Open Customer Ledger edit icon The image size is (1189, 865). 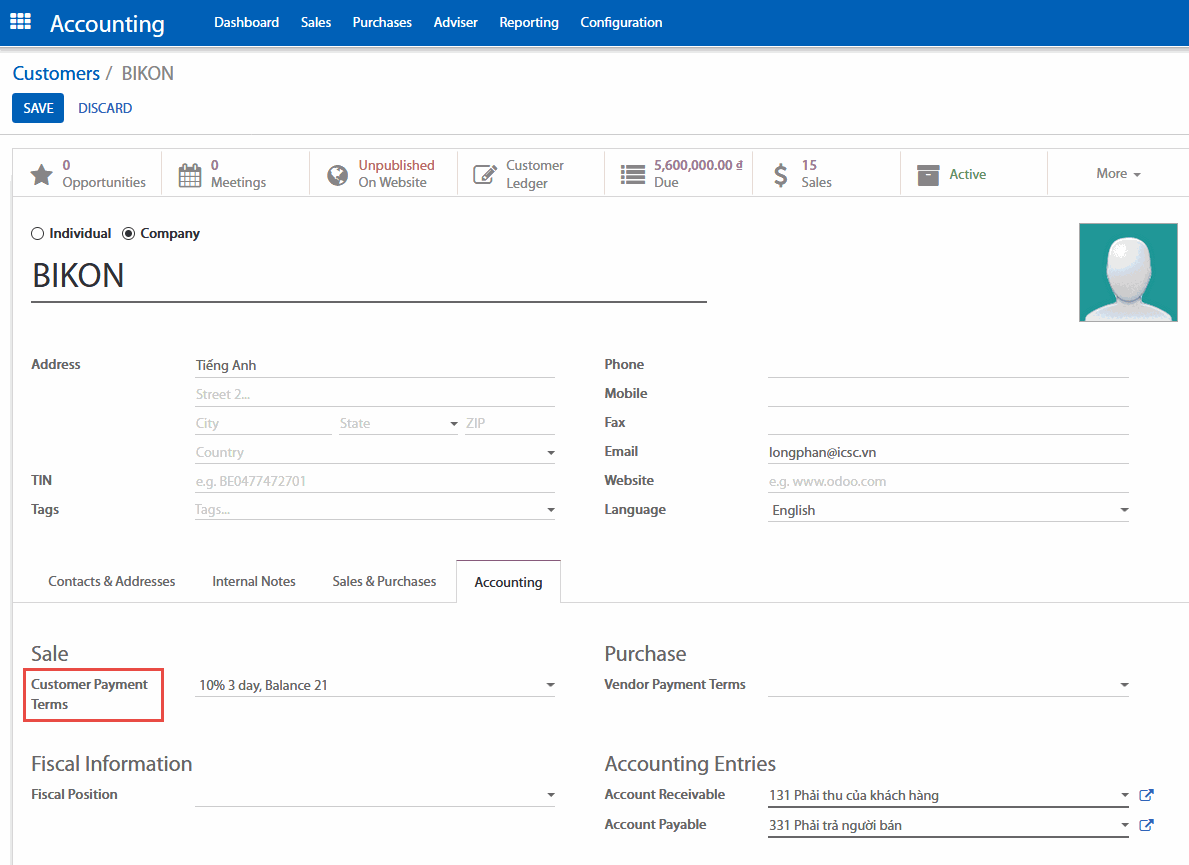[485, 175]
